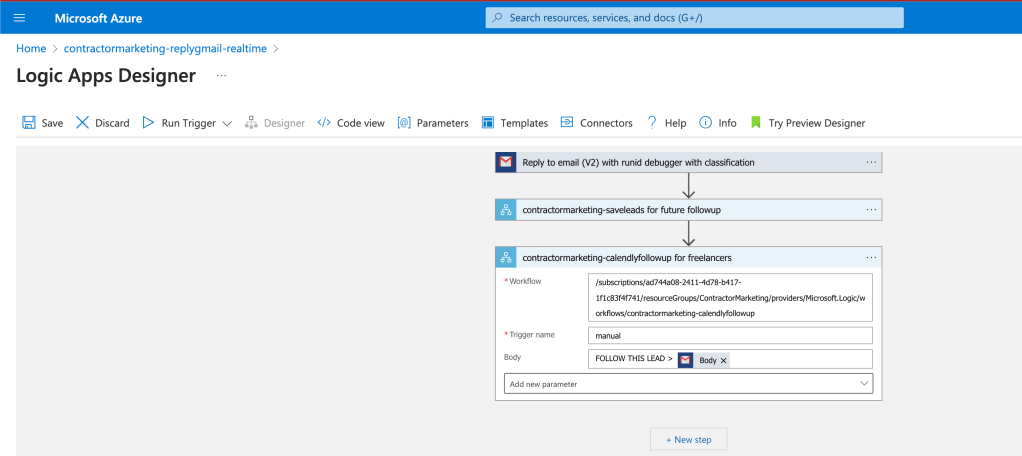Click the Parameters [@] icon

(x=404, y=122)
